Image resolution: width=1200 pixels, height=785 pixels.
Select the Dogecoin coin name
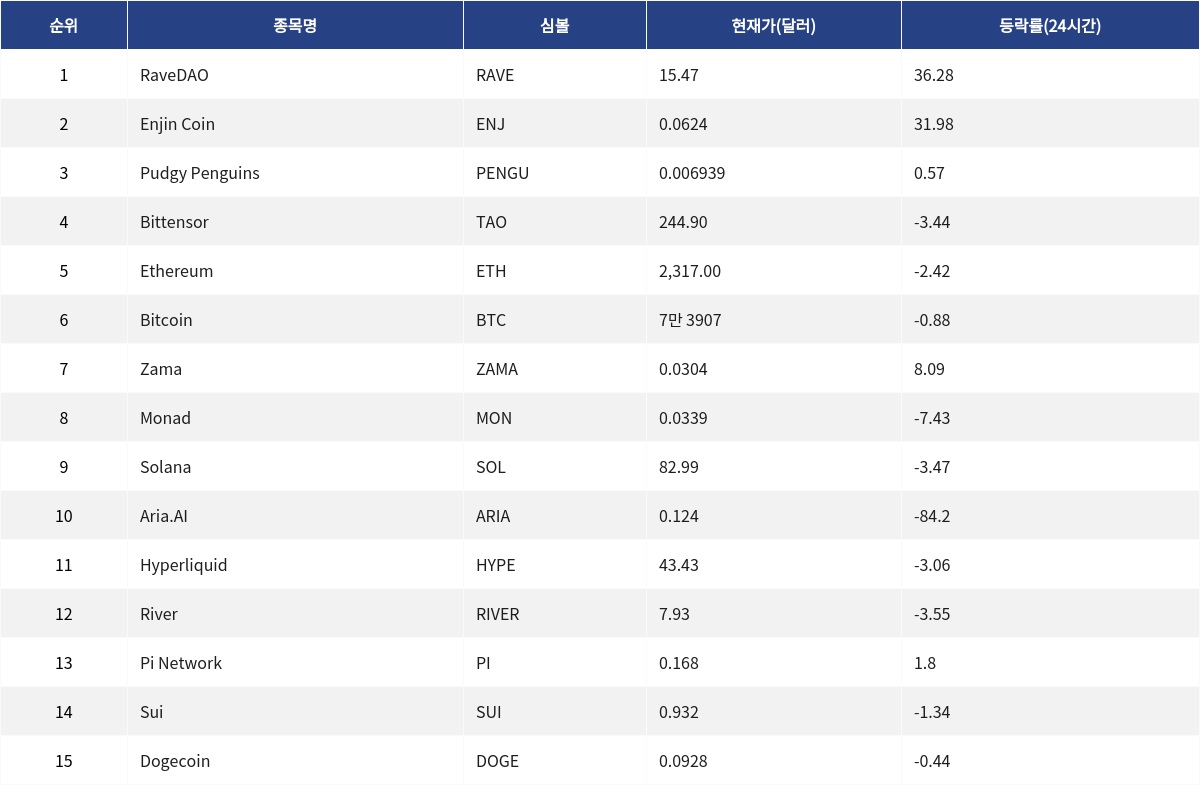pyautogui.click(x=175, y=761)
